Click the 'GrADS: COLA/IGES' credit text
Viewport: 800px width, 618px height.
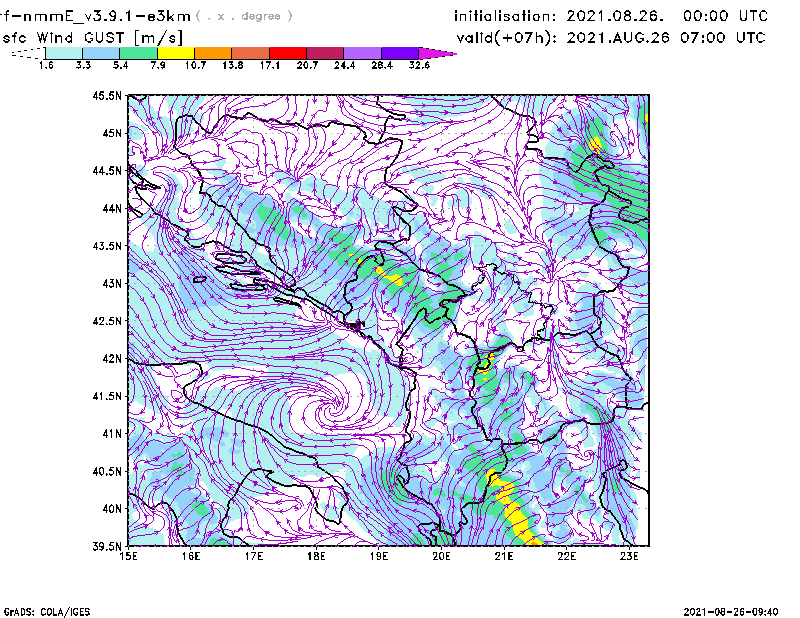pos(47,612)
